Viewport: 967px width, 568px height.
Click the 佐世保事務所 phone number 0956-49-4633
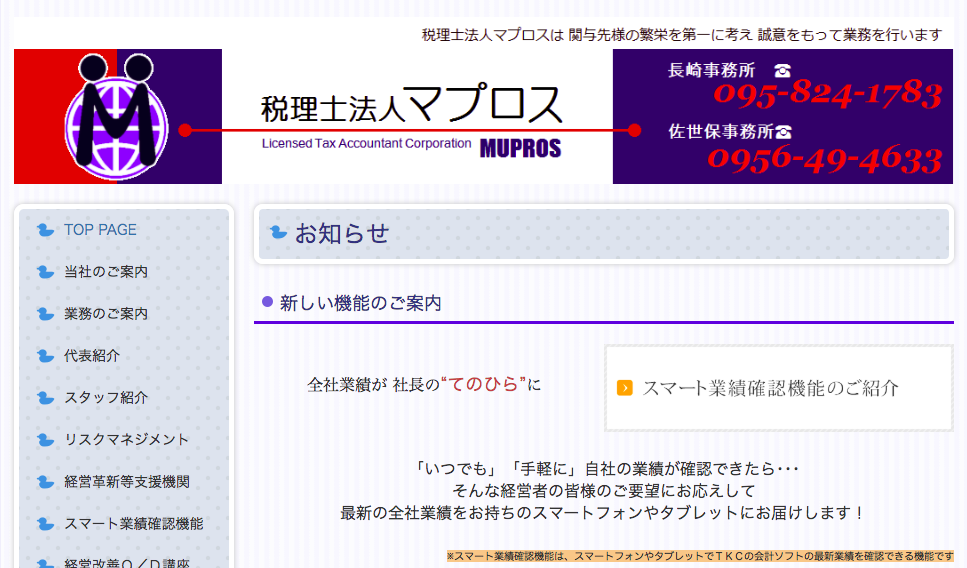click(x=825, y=158)
